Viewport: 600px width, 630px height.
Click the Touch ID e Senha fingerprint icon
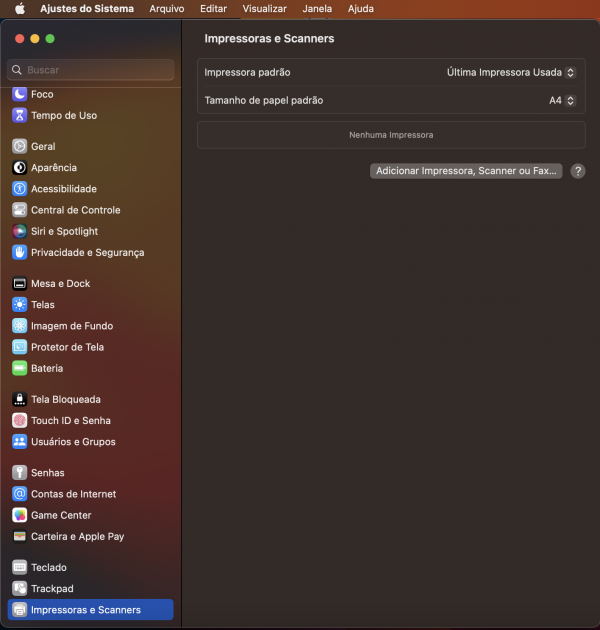pyautogui.click(x=19, y=421)
